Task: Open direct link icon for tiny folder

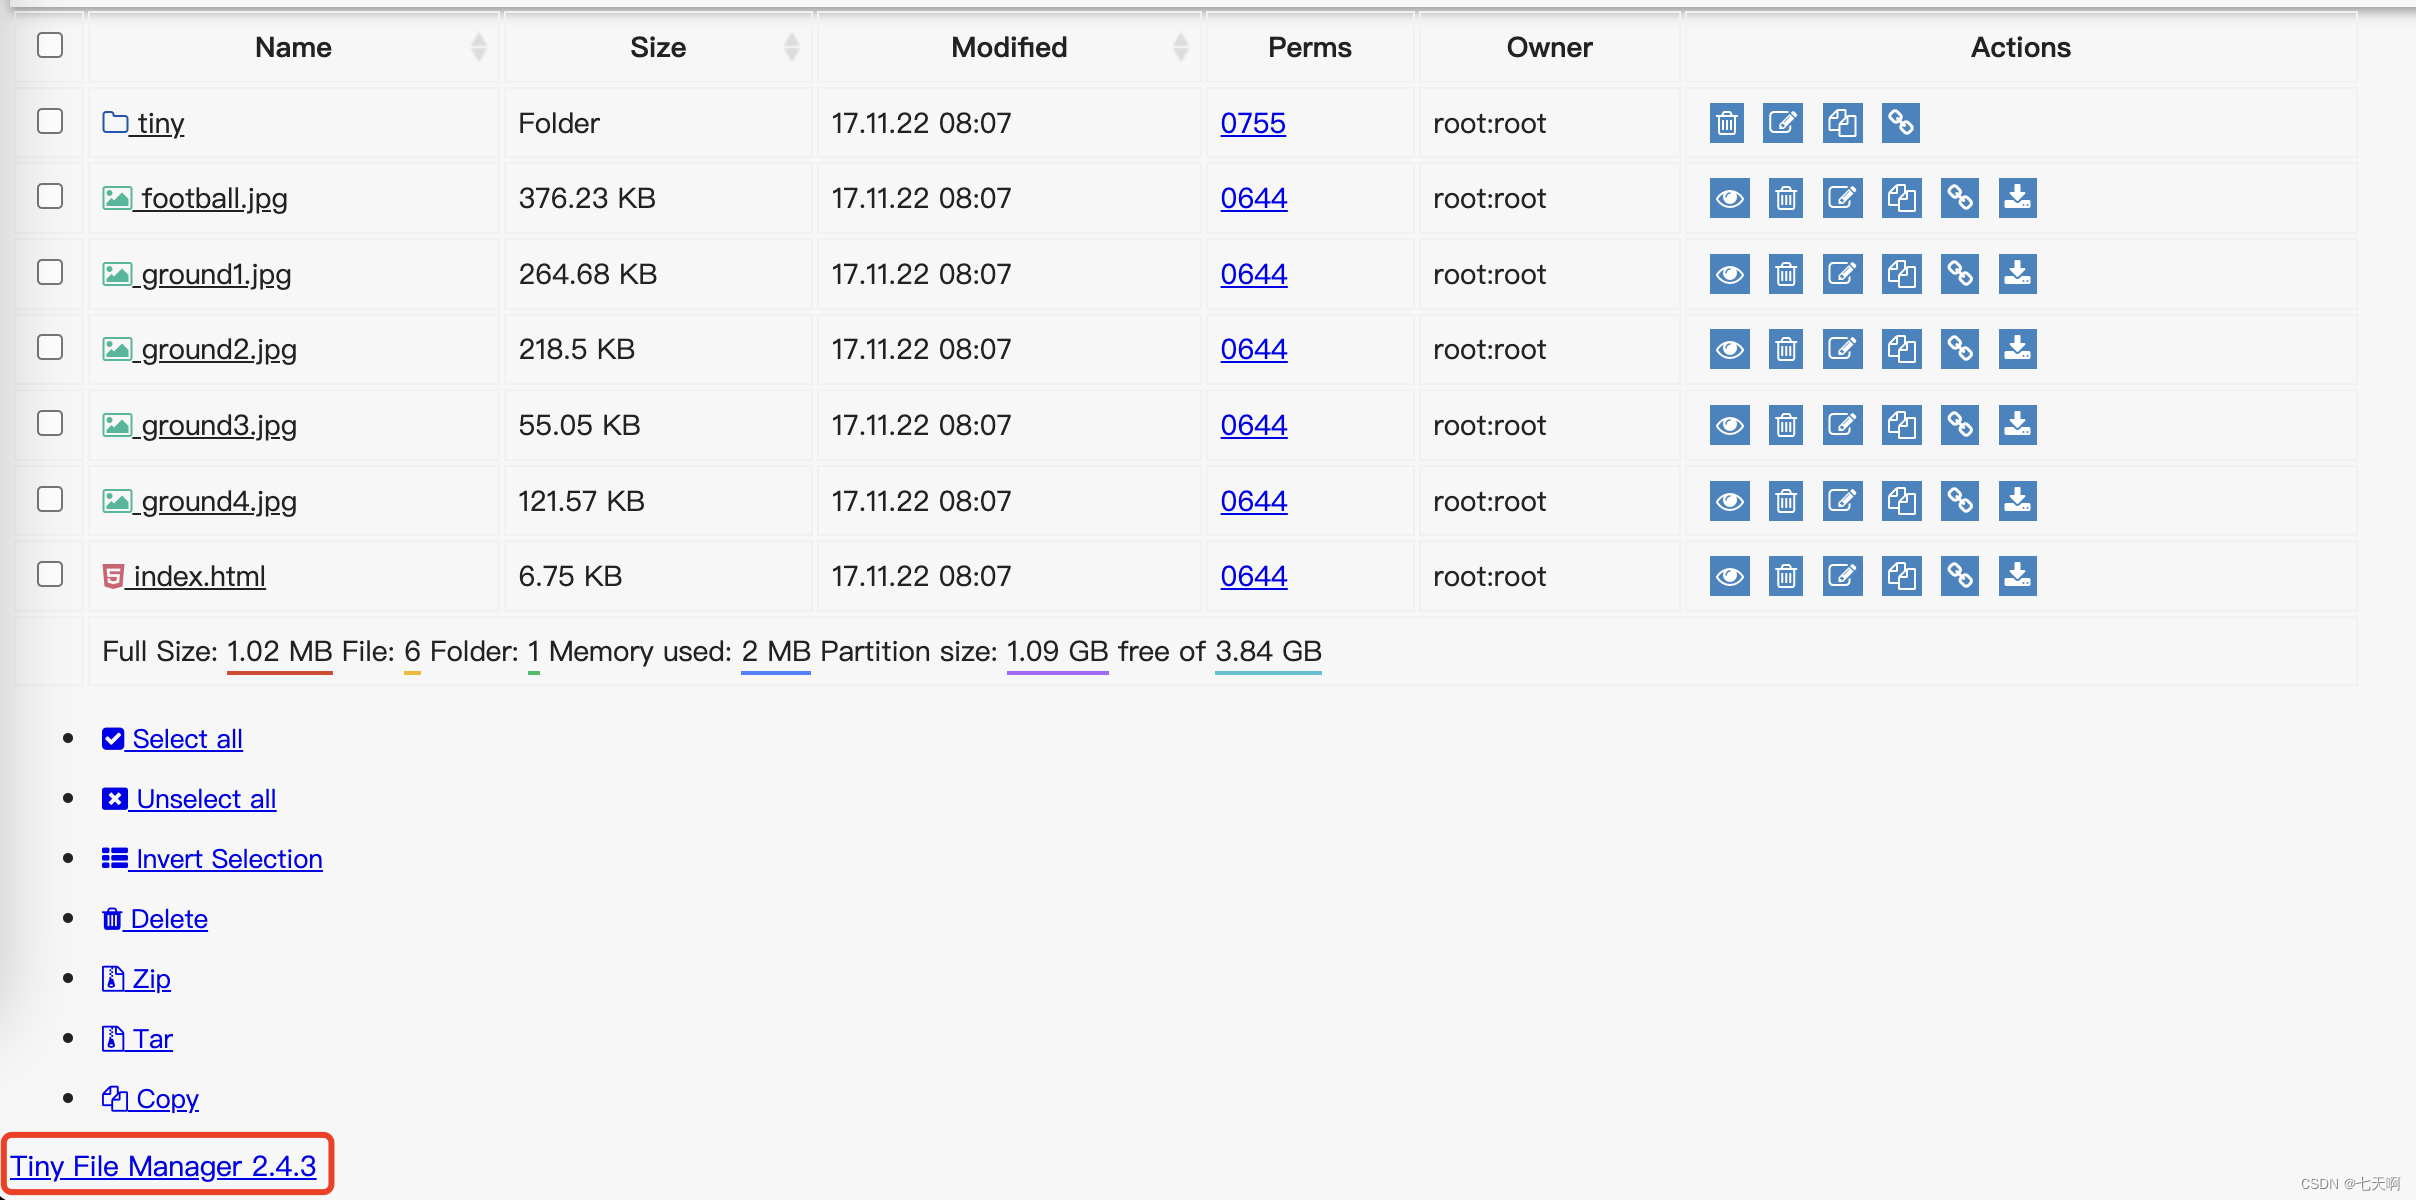Action: pos(1901,123)
